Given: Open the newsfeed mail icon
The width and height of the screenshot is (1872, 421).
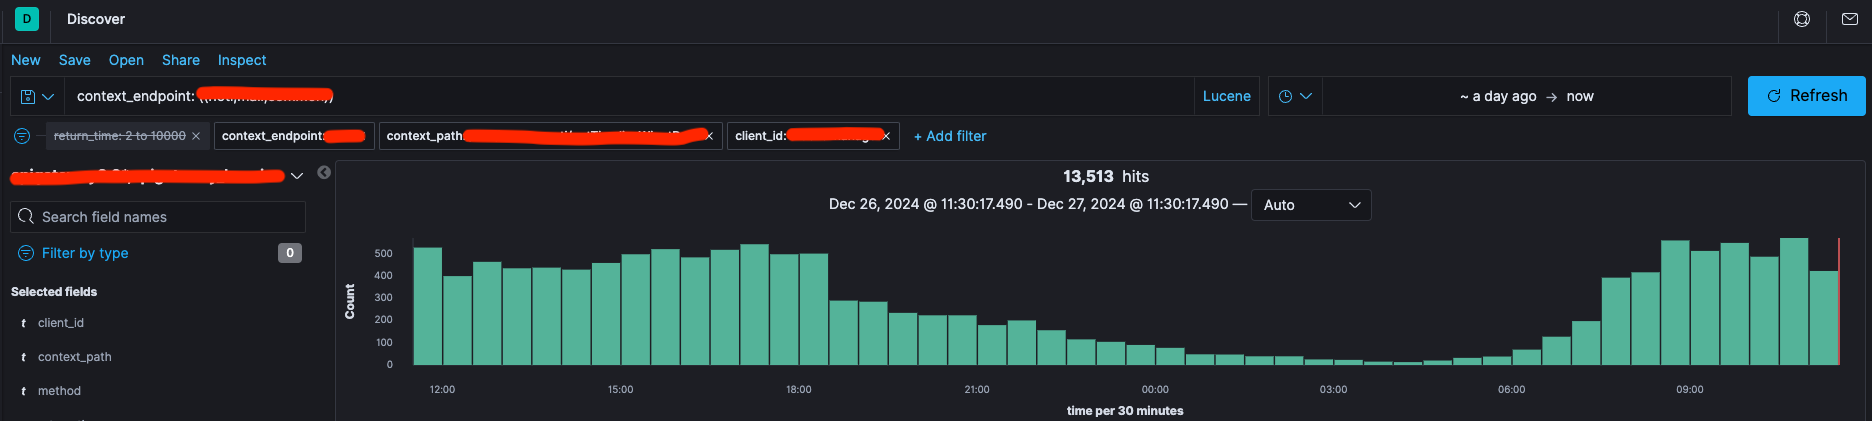Looking at the screenshot, I should click(x=1849, y=19).
